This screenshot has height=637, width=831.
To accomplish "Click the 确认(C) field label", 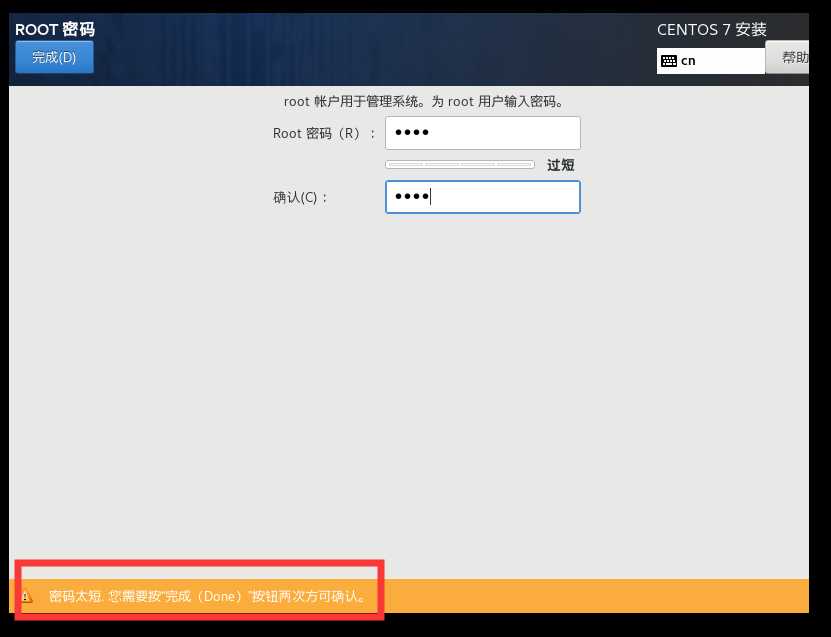I will tap(300, 198).
